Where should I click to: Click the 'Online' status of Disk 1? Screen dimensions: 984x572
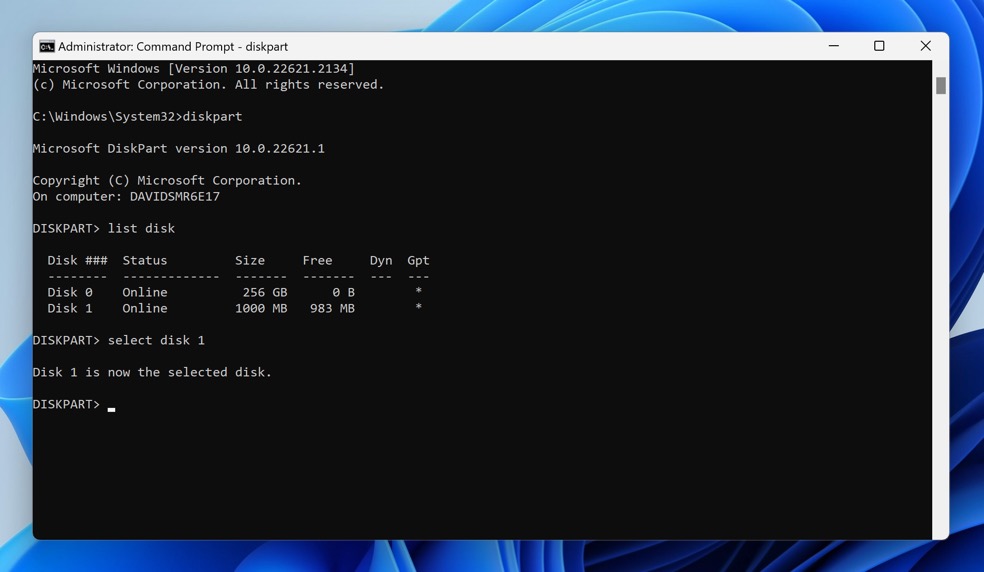pyautogui.click(x=145, y=308)
